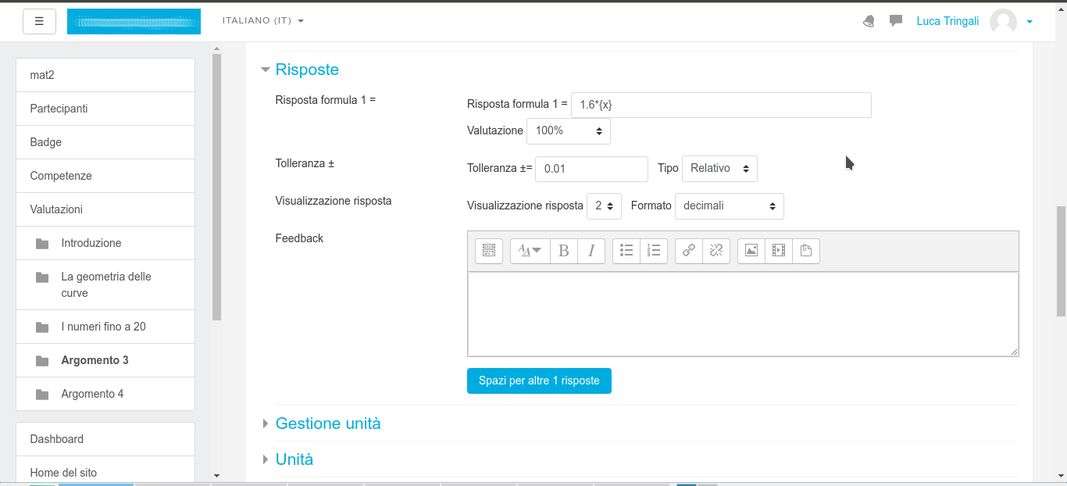Open Argomento 3 section
The height and width of the screenshot is (486, 1067).
coord(105,360)
